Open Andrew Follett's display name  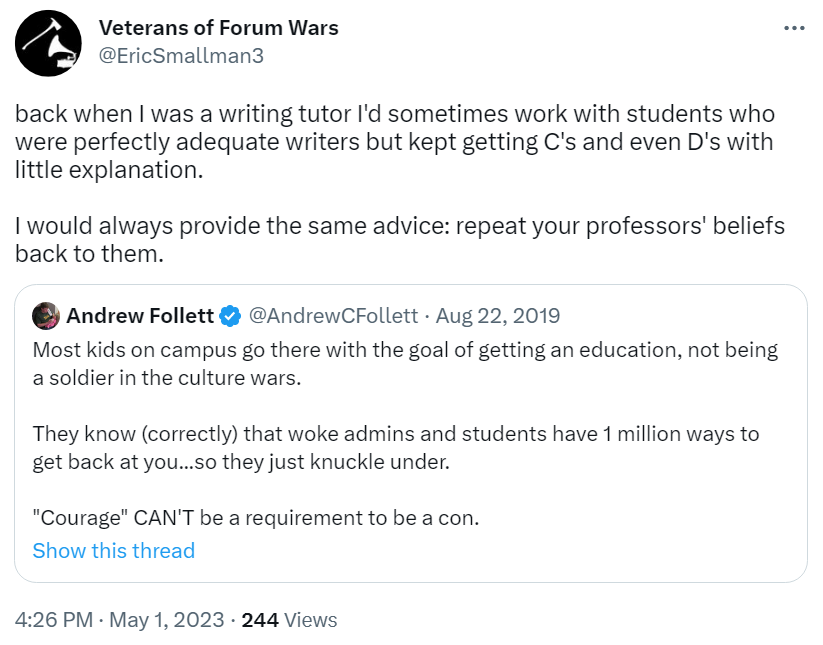[140, 317]
